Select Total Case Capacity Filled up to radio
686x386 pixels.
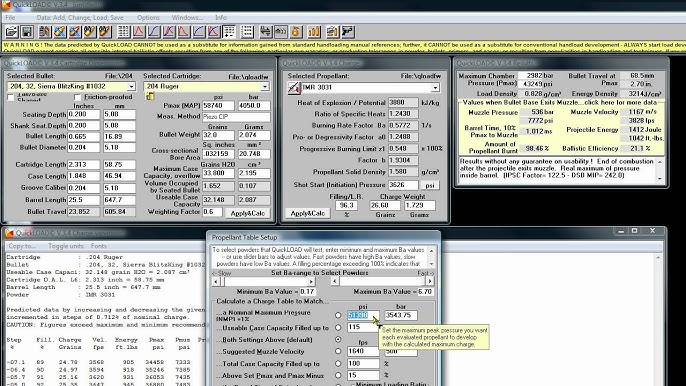point(338,363)
